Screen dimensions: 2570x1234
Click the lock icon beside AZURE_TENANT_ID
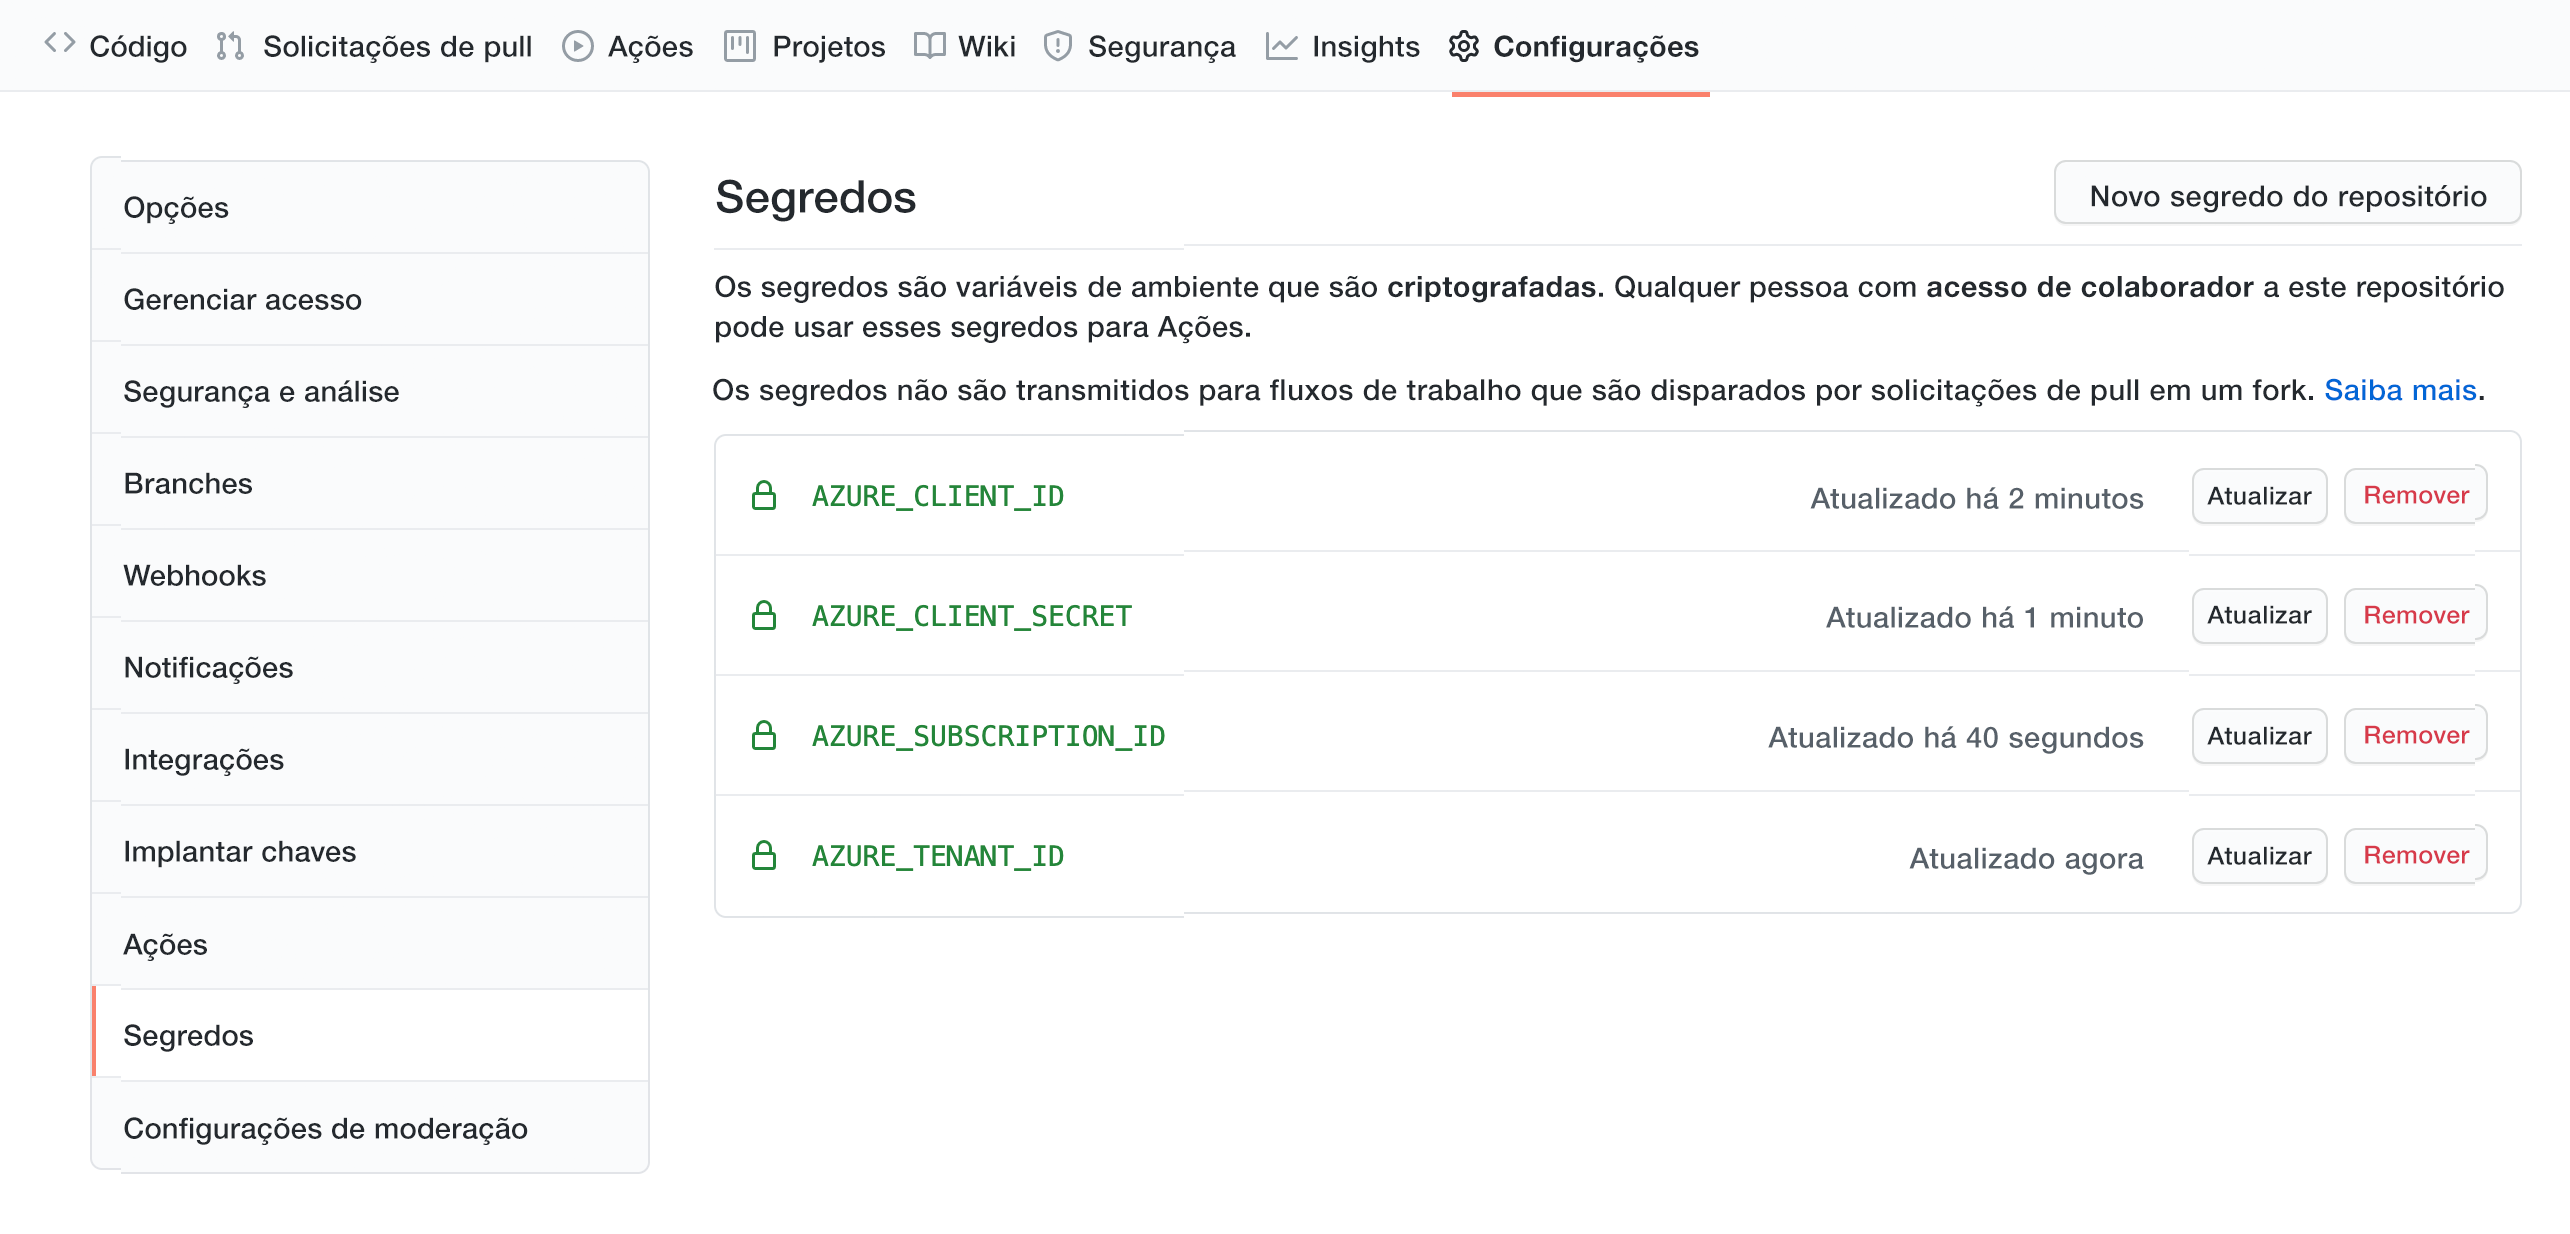[x=765, y=855]
